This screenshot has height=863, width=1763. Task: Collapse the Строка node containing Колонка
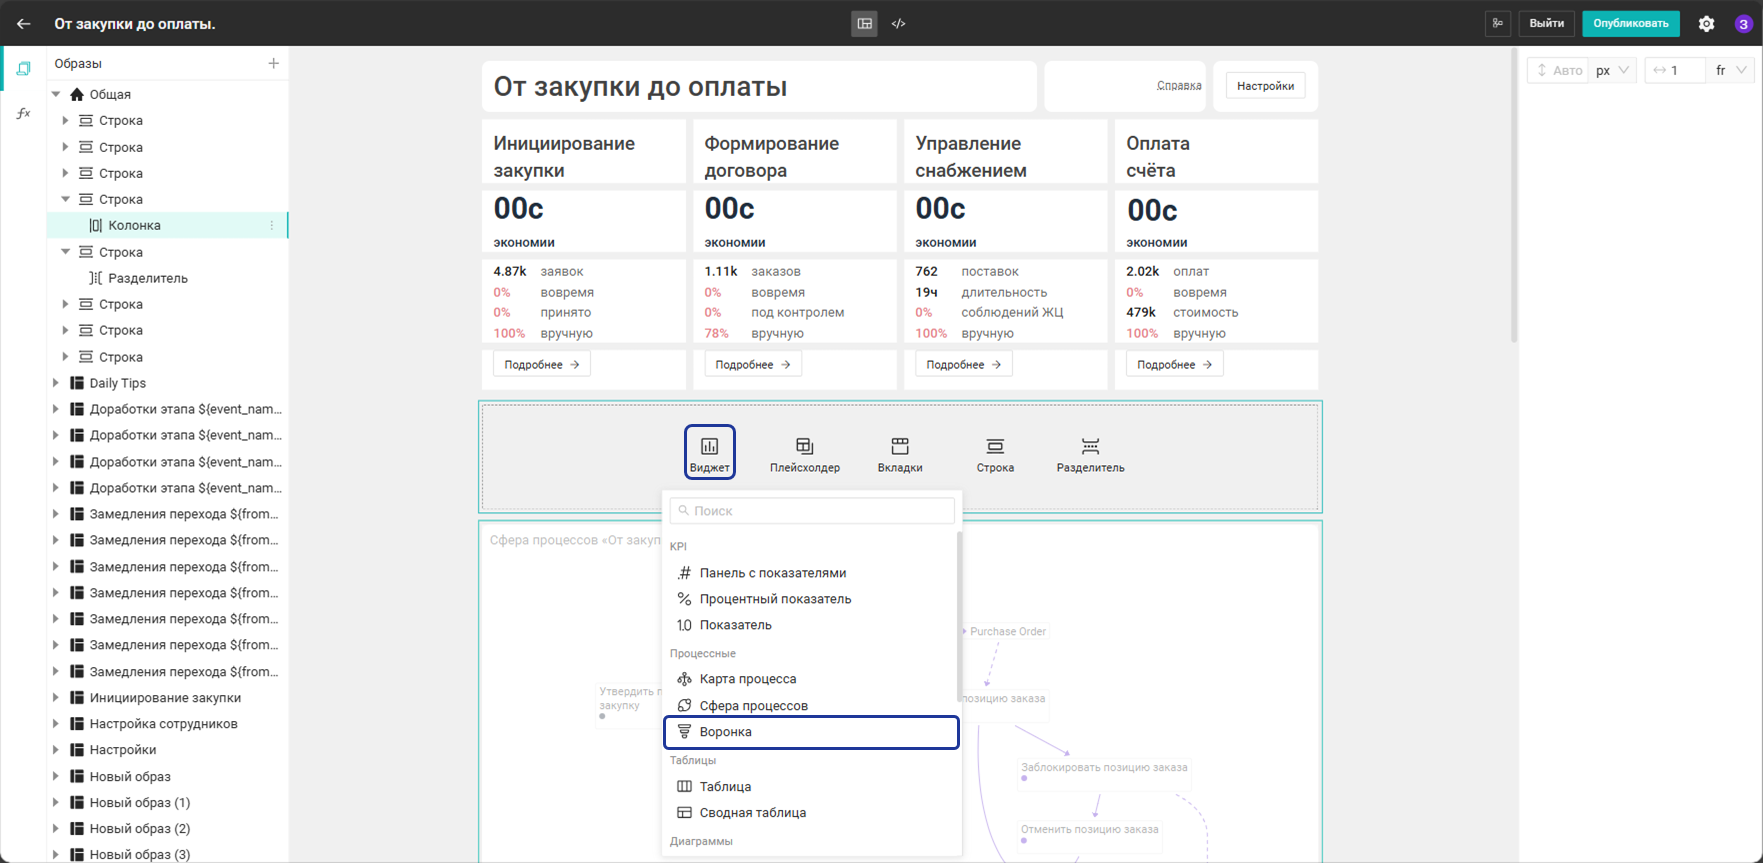coord(66,199)
